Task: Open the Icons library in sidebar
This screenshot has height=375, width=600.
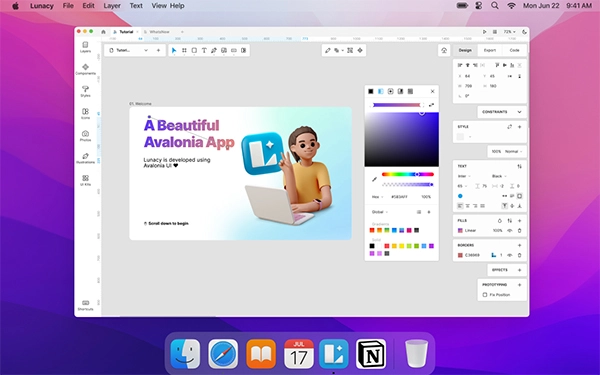Action: click(x=85, y=114)
